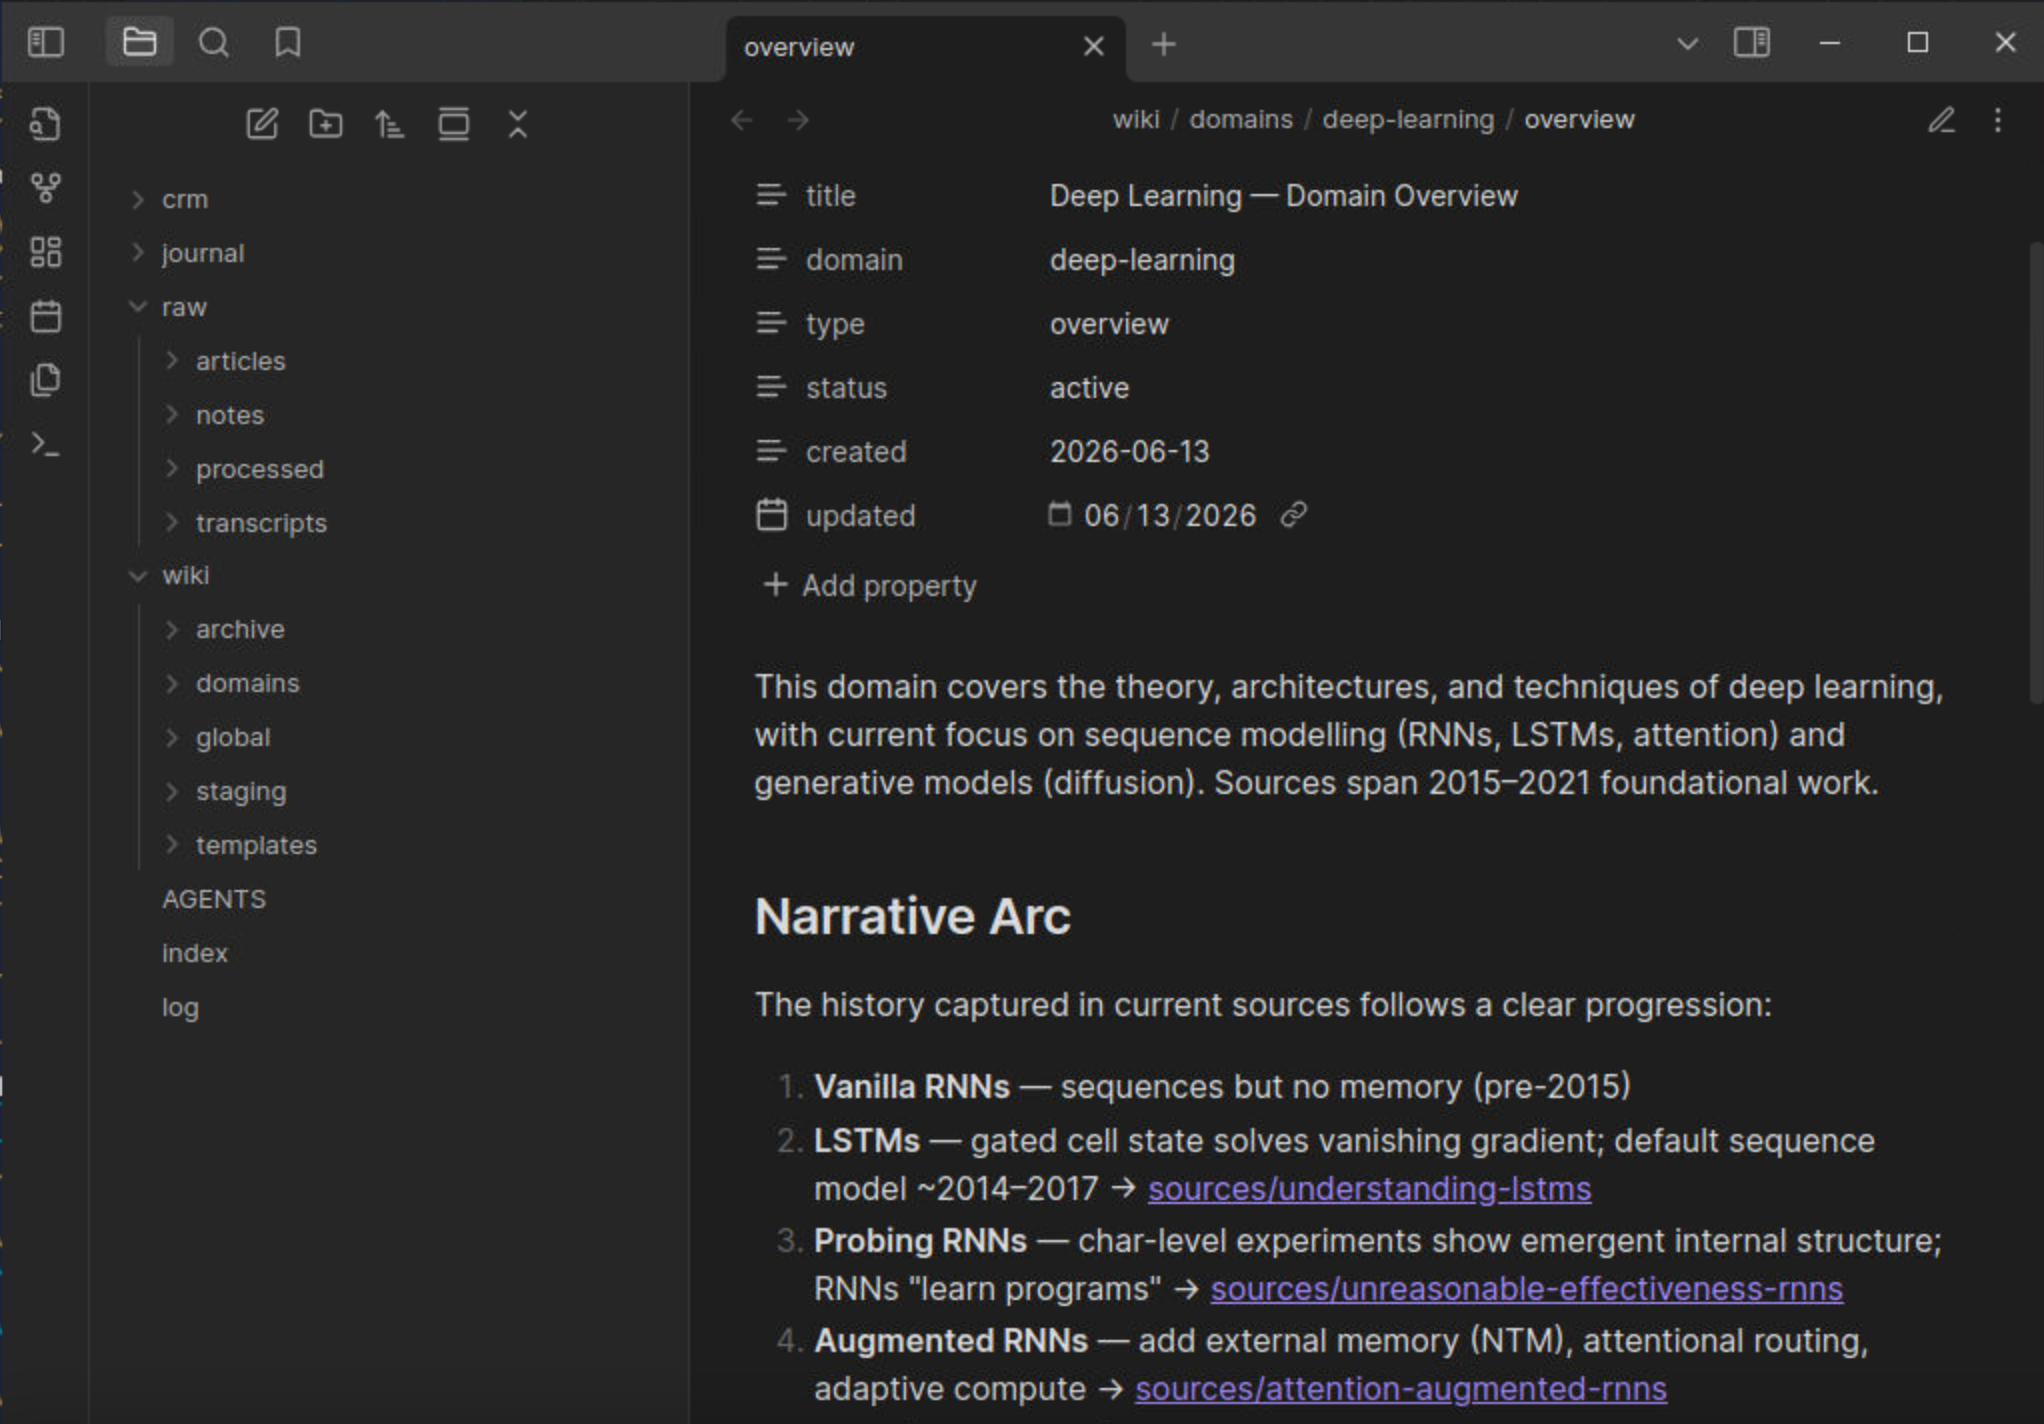Open the bookmarks pane icon
The height and width of the screenshot is (1424, 2044).
pyautogui.click(x=288, y=42)
